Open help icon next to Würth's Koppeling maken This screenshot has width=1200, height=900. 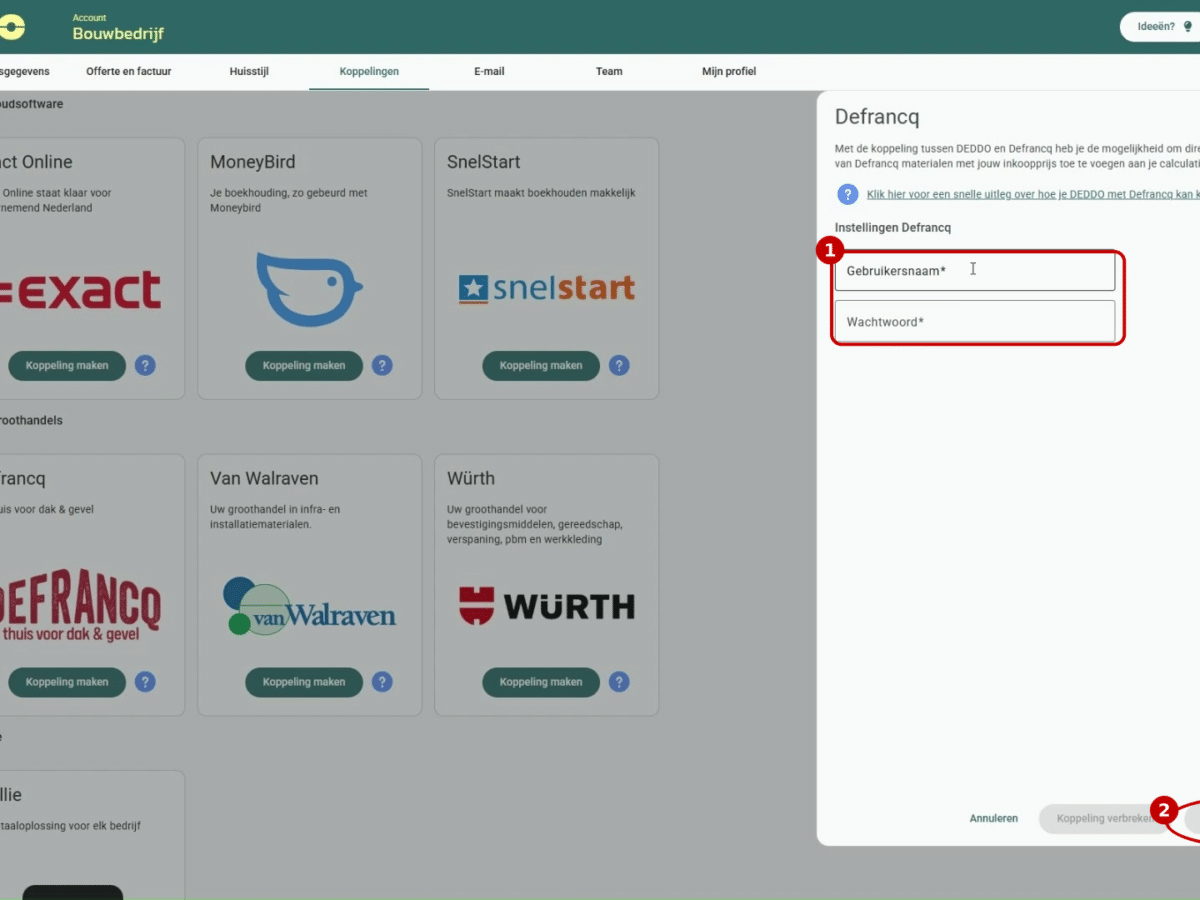point(619,682)
